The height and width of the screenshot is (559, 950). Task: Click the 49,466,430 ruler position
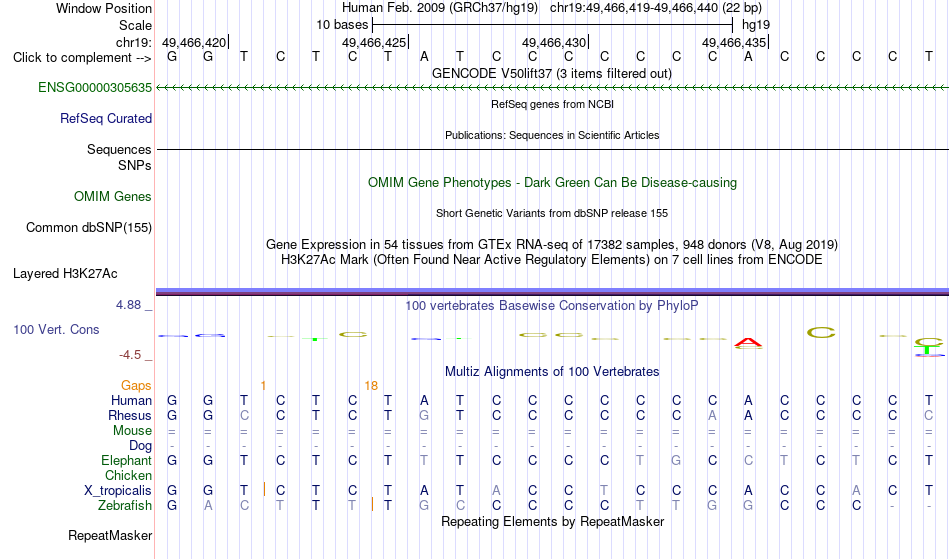[554, 42]
